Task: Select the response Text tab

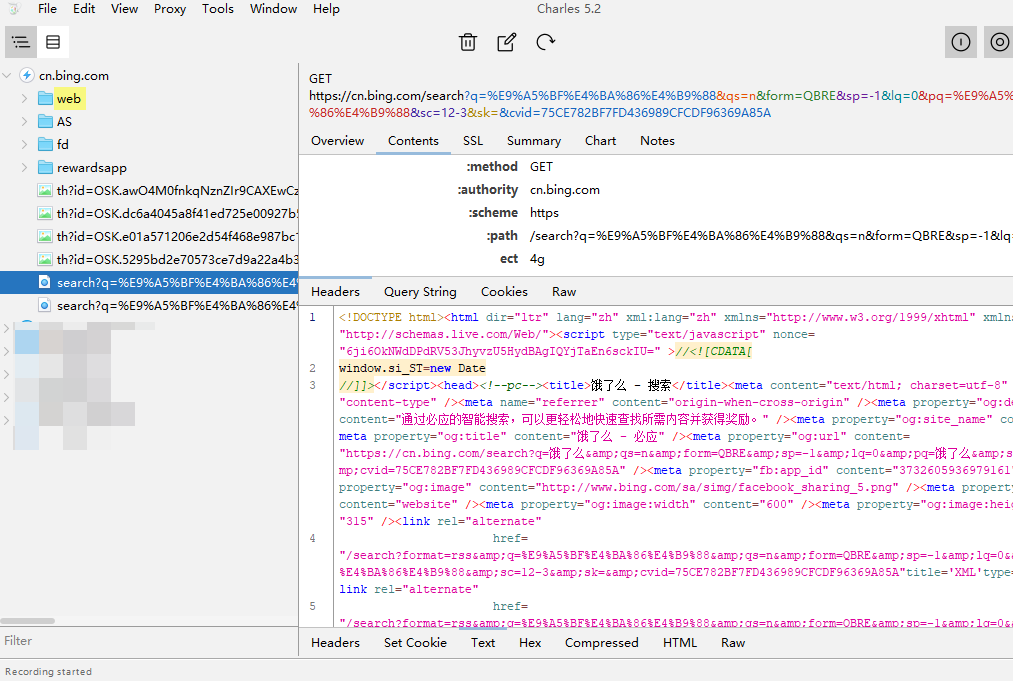Action: click(x=483, y=643)
